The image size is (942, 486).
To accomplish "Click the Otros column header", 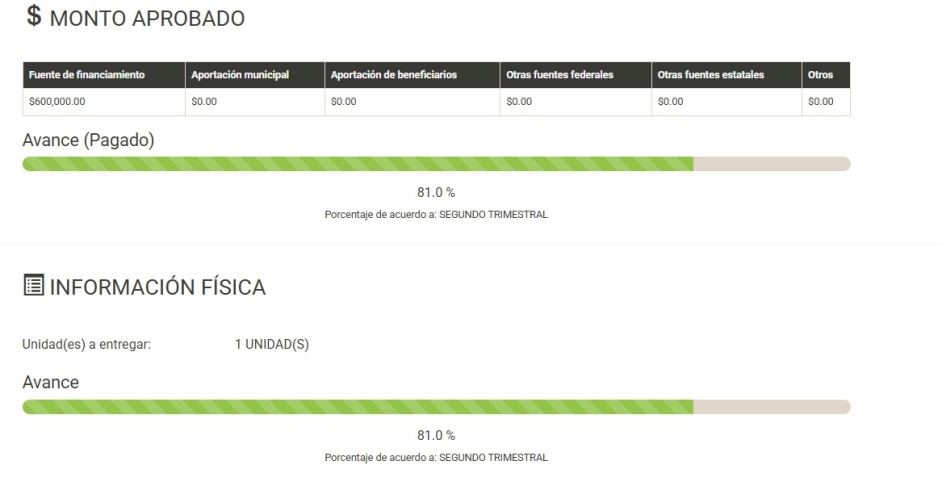I will click(826, 75).
